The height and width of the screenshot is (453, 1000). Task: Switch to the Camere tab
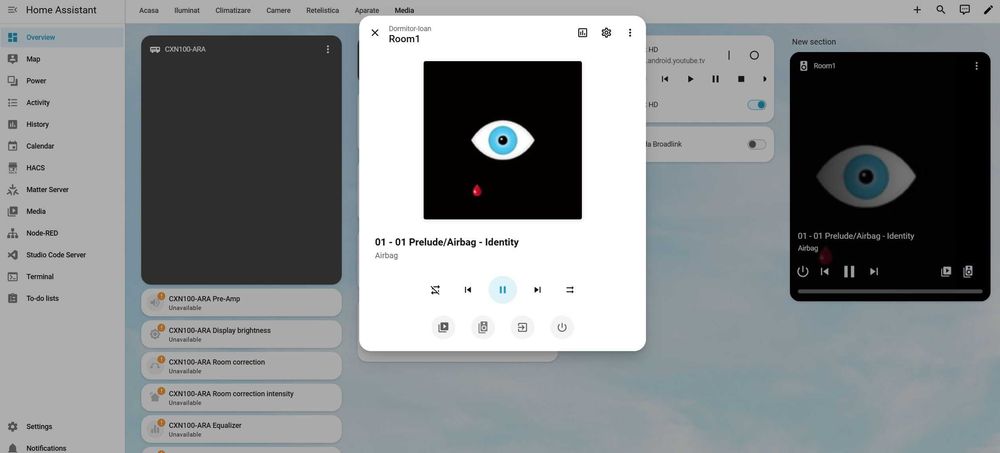278,11
